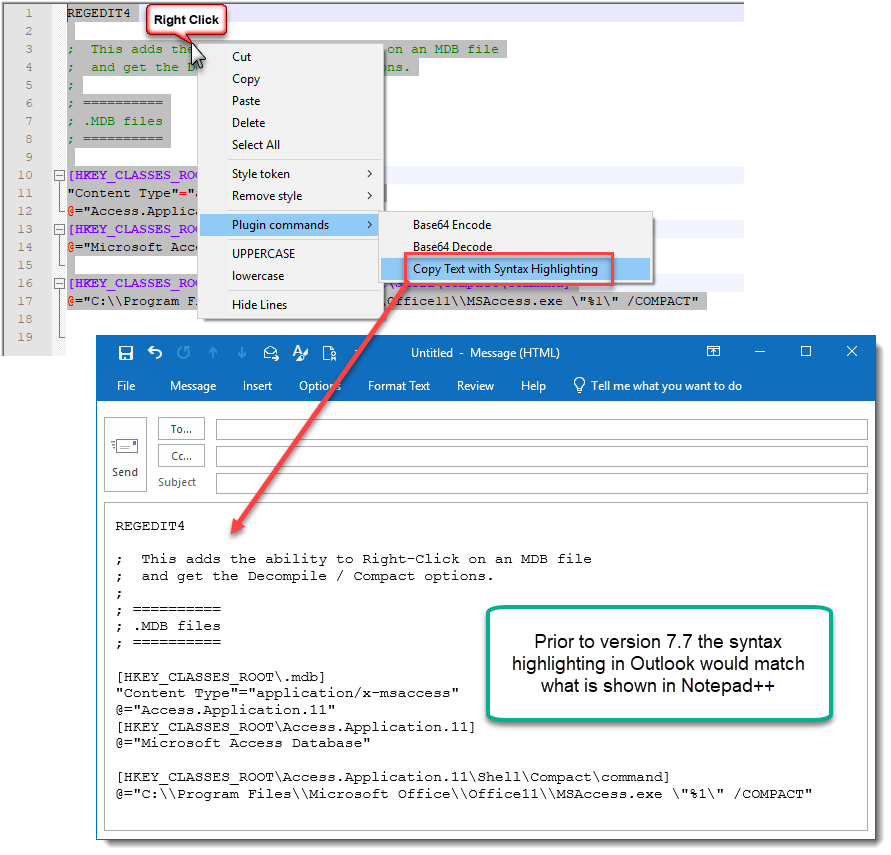Click the Previous Item up arrow in Outlook

[213, 353]
